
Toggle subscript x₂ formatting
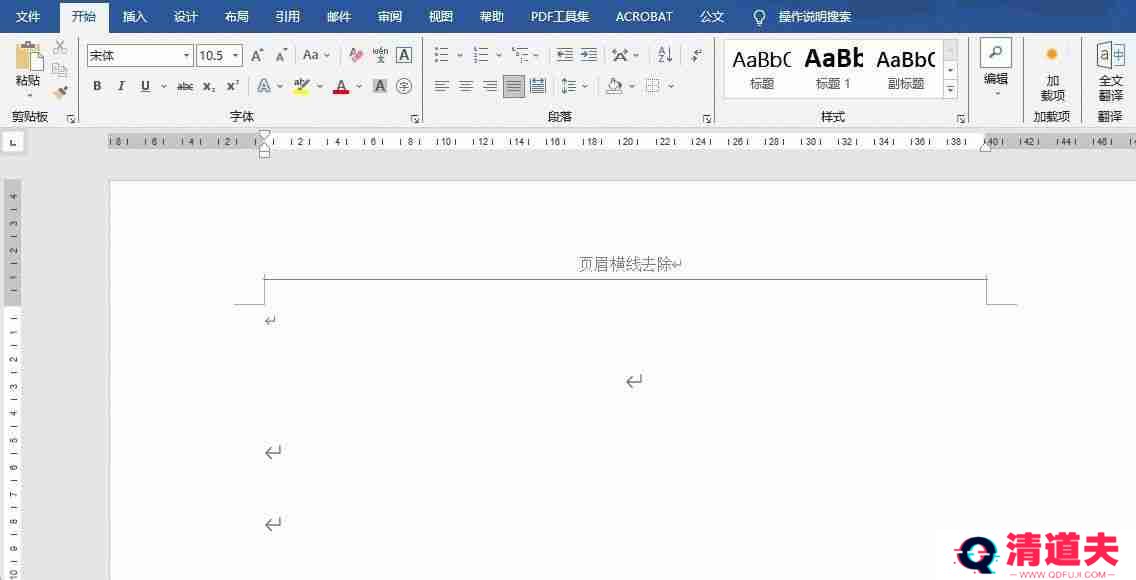tap(209, 86)
